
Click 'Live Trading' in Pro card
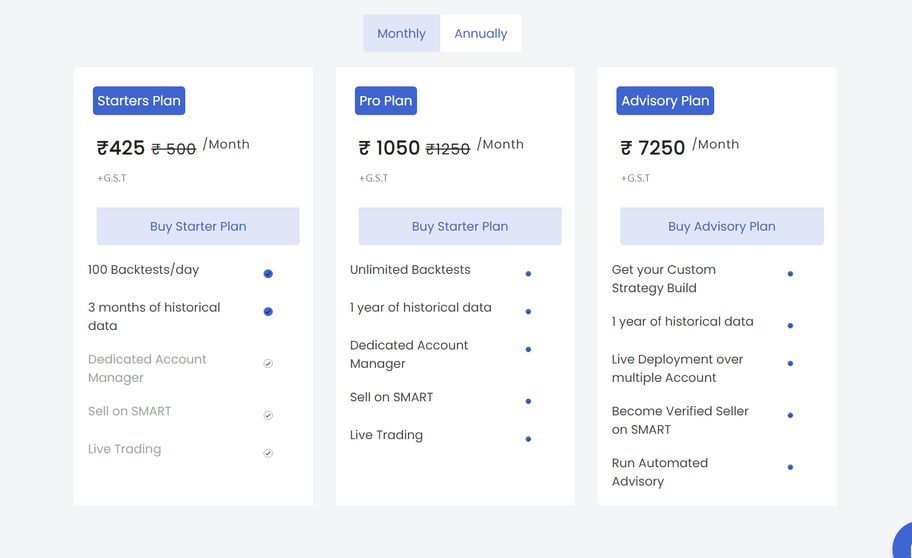386,435
